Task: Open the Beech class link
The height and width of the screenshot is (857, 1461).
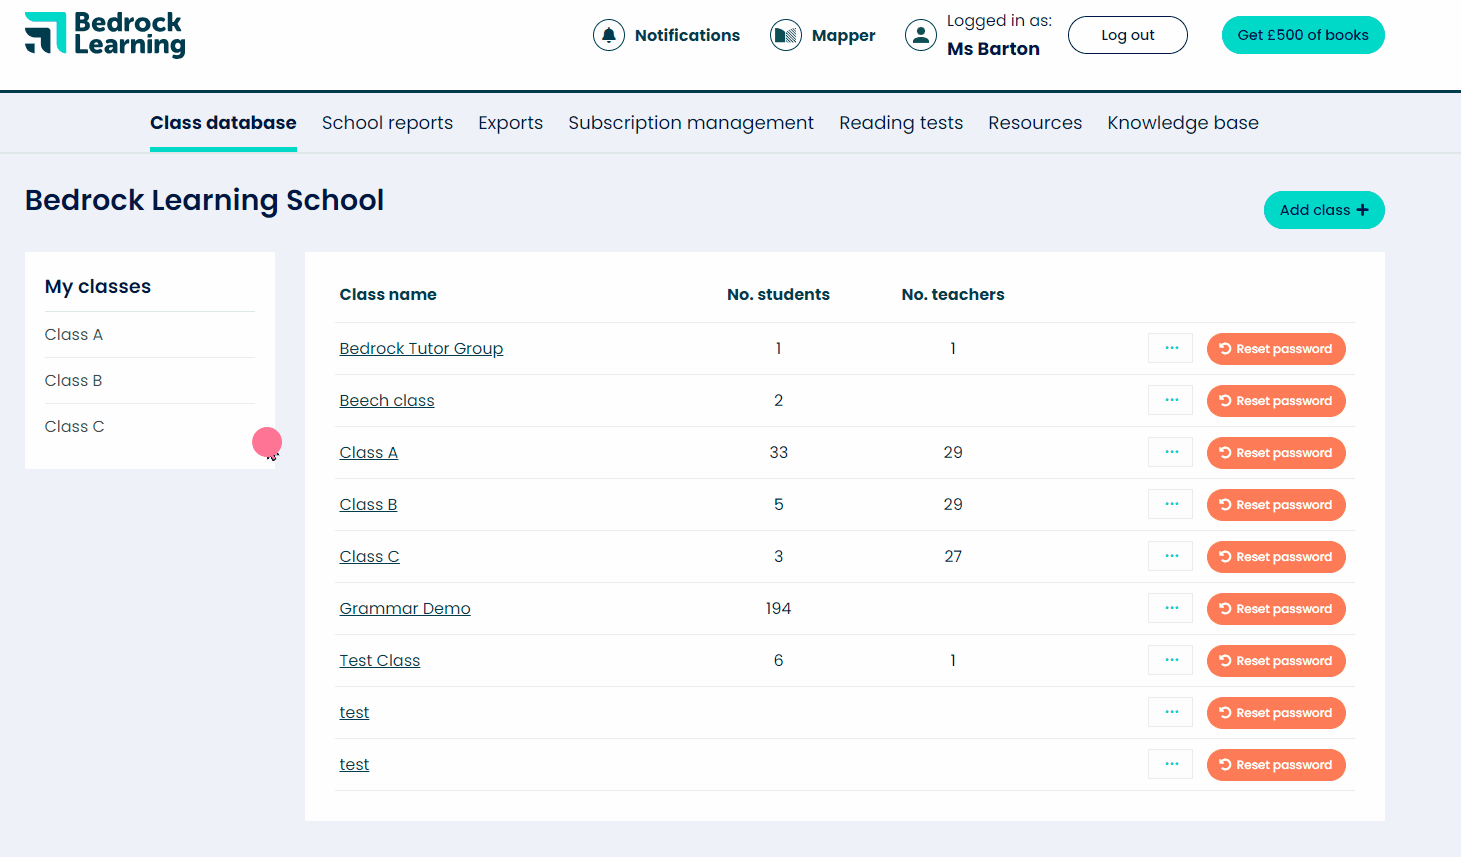Action: point(387,400)
